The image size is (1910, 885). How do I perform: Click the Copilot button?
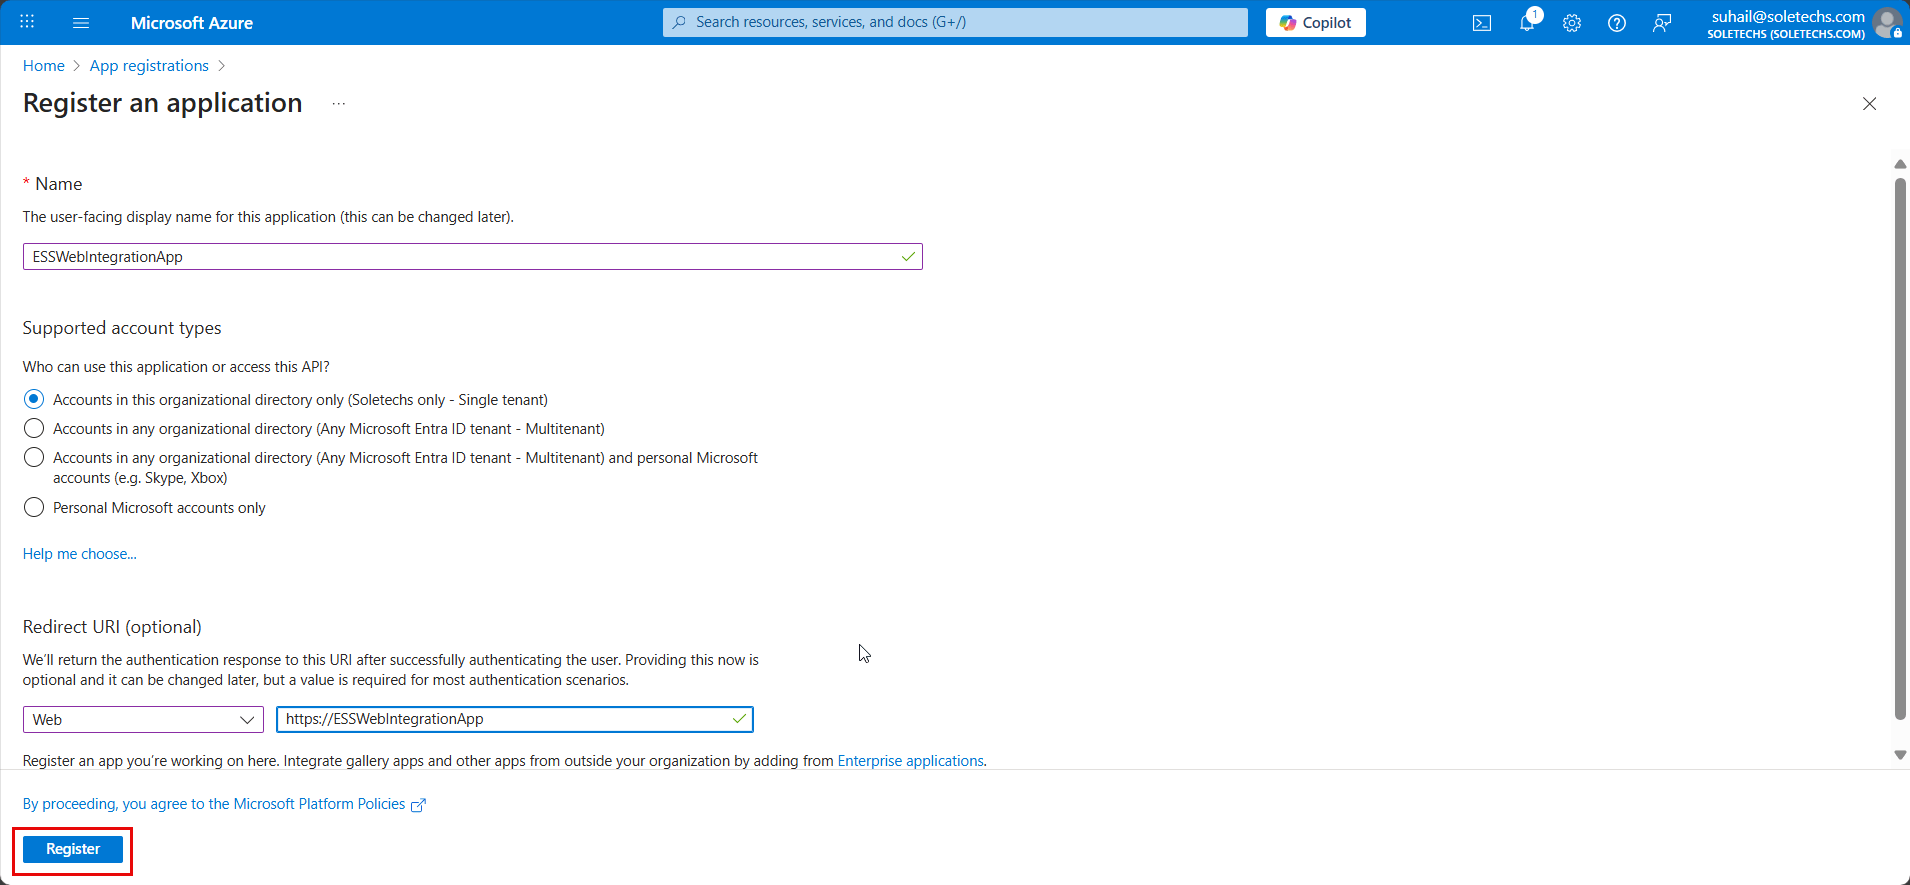[x=1316, y=22]
